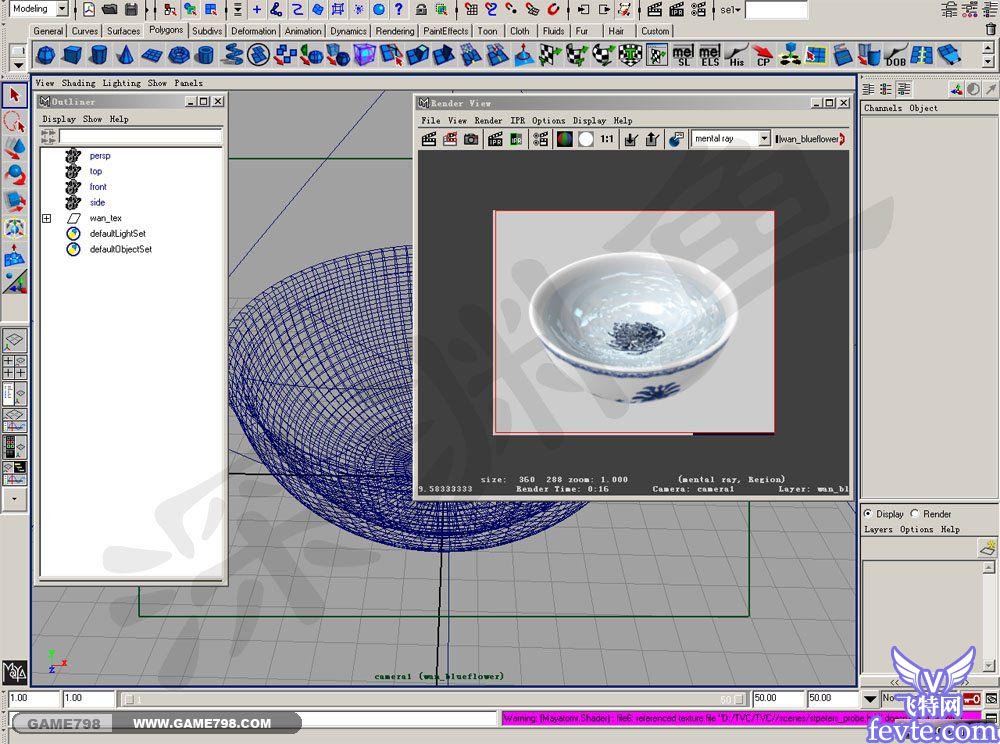Toggle the display alpha channel white circle icon
This screenshot has height=744, width=1000.
[585, 139]
